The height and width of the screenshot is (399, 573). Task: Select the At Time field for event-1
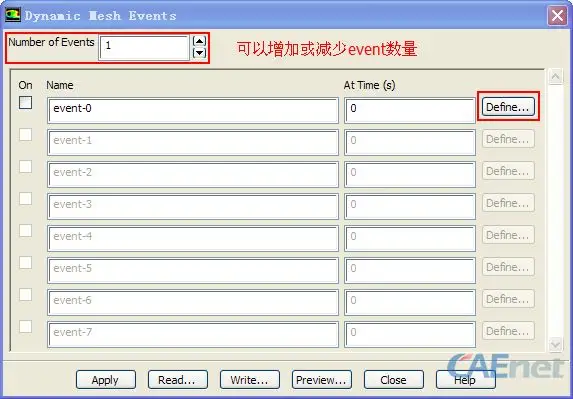[x=410, y=142]
